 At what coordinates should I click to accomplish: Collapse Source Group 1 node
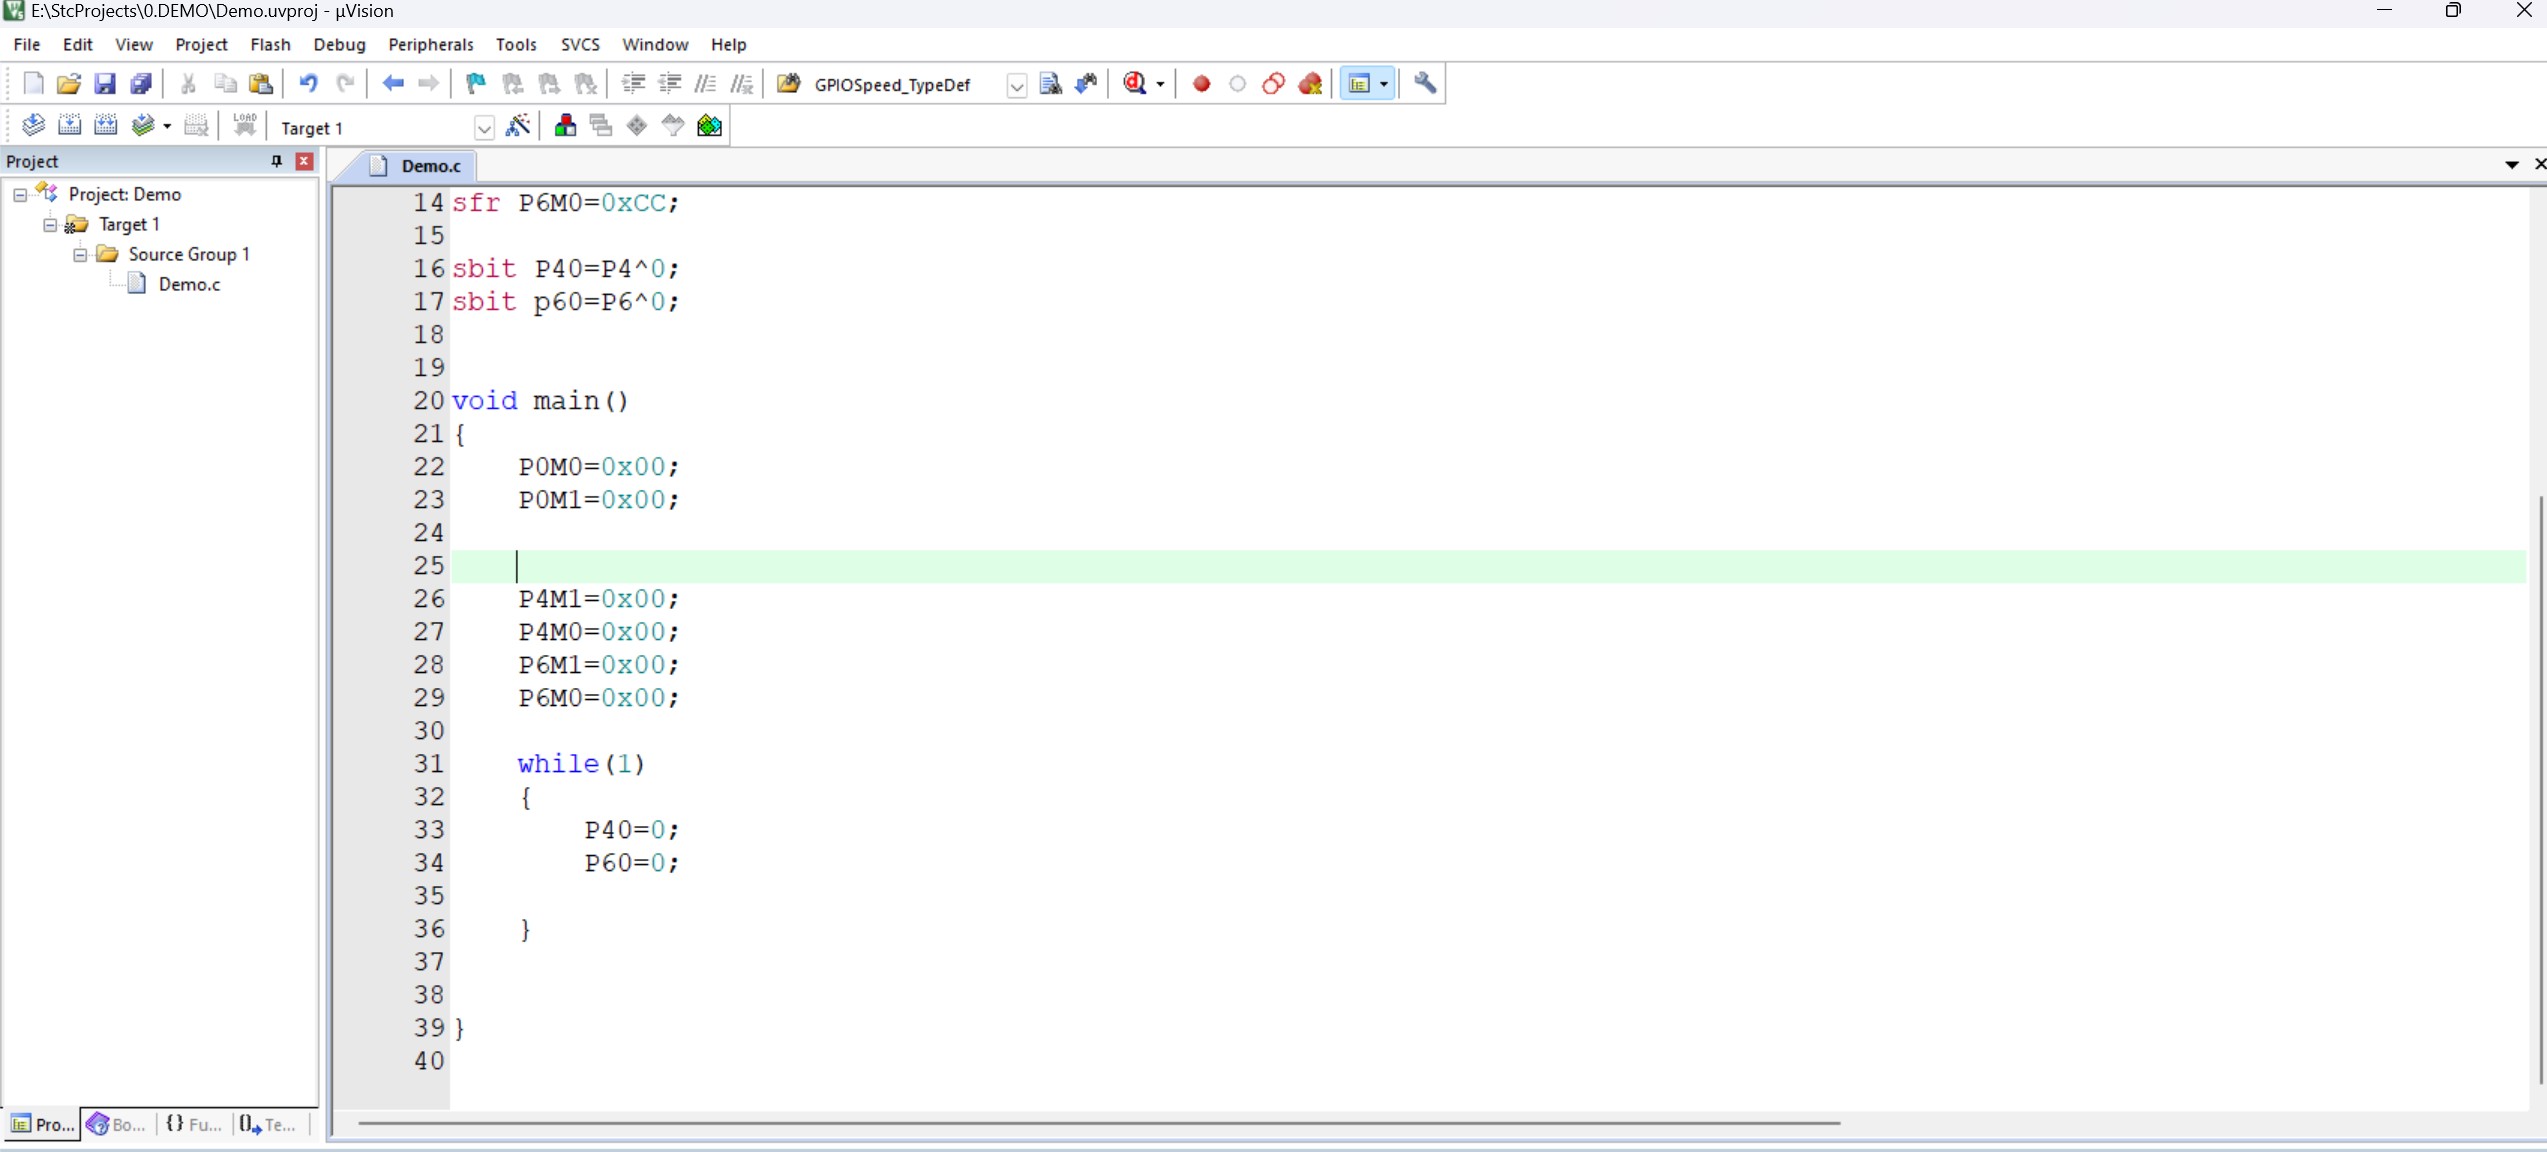[80, 255]
